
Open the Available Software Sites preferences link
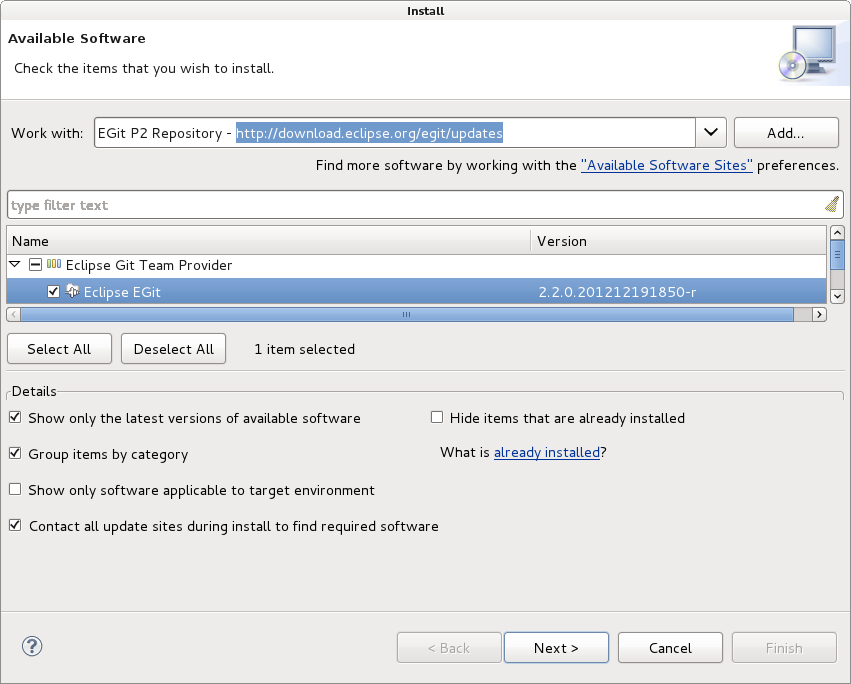(x=666, y=165)
